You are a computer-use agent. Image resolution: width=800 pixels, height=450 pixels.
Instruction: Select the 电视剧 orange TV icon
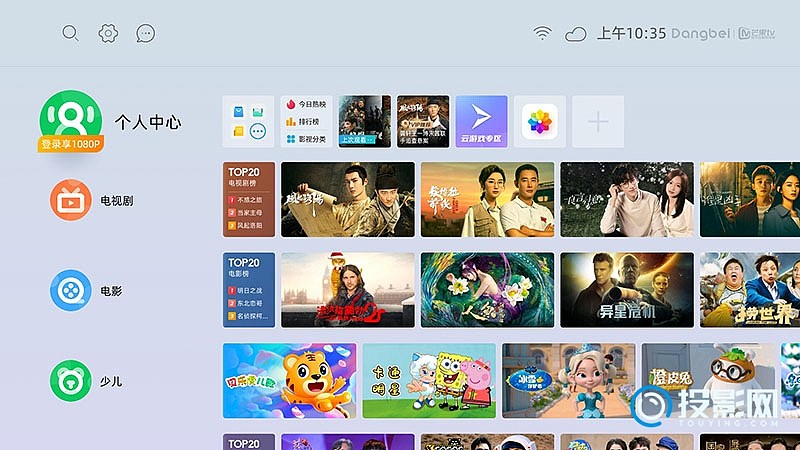tap(71, 200)
